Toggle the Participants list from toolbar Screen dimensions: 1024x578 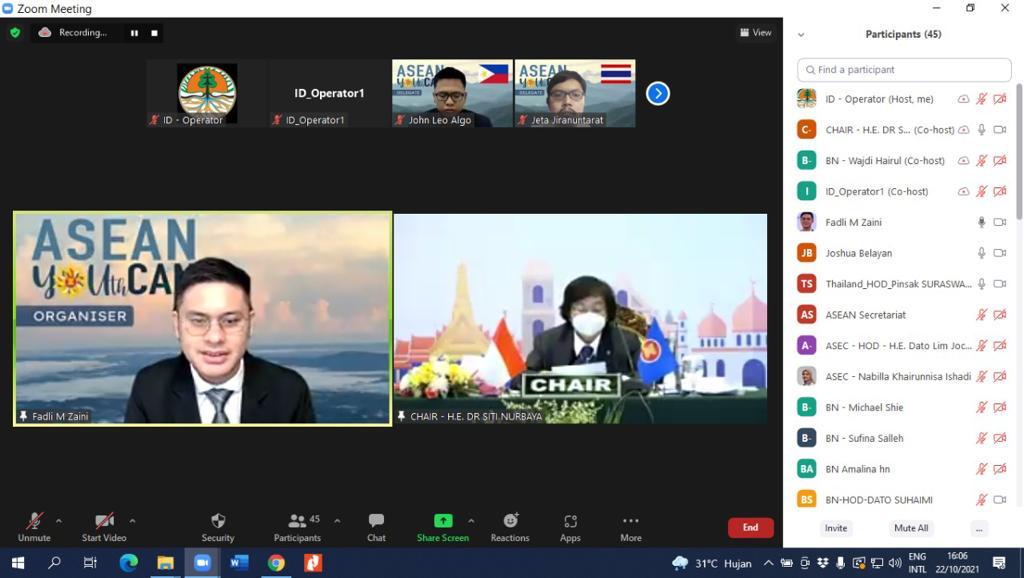297,521
